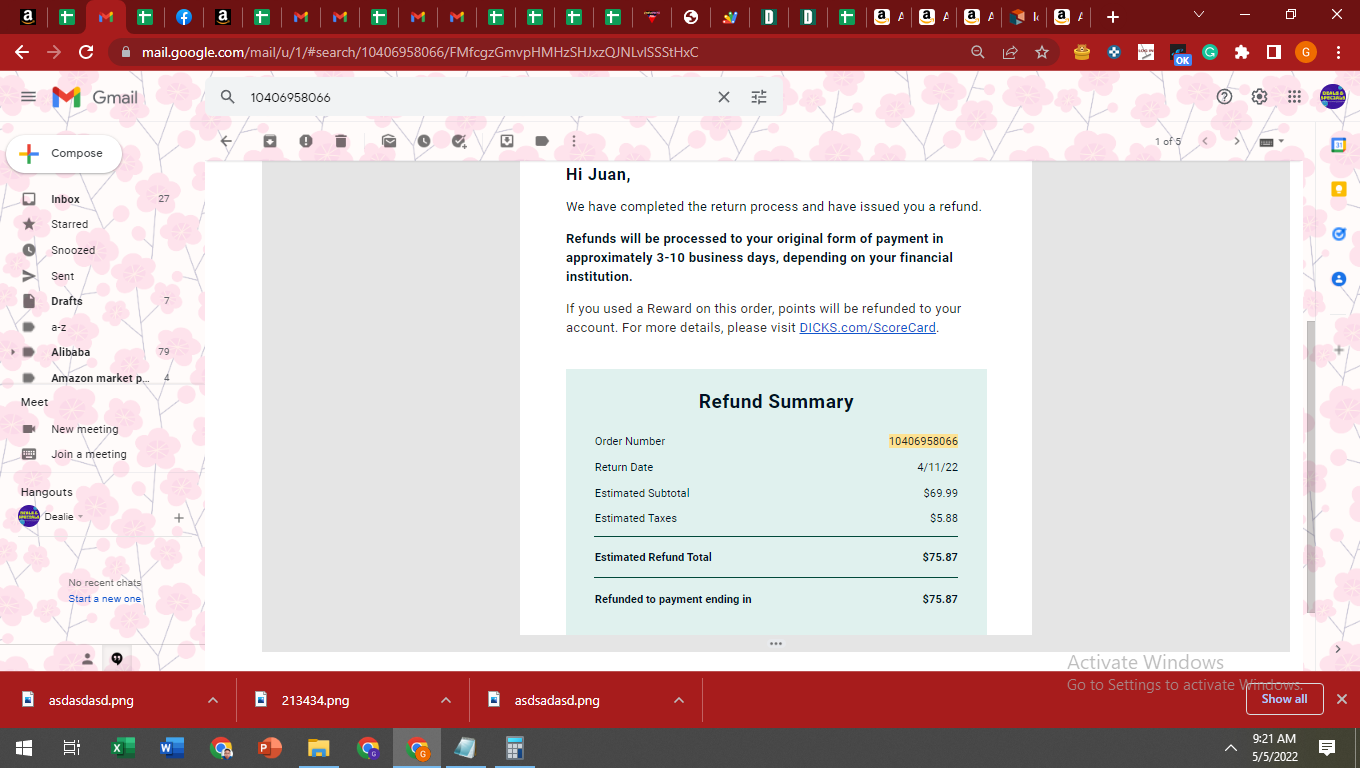Open Google Calendar in the side panel
Screen dimensions: 1360x768
(1339, 145)
